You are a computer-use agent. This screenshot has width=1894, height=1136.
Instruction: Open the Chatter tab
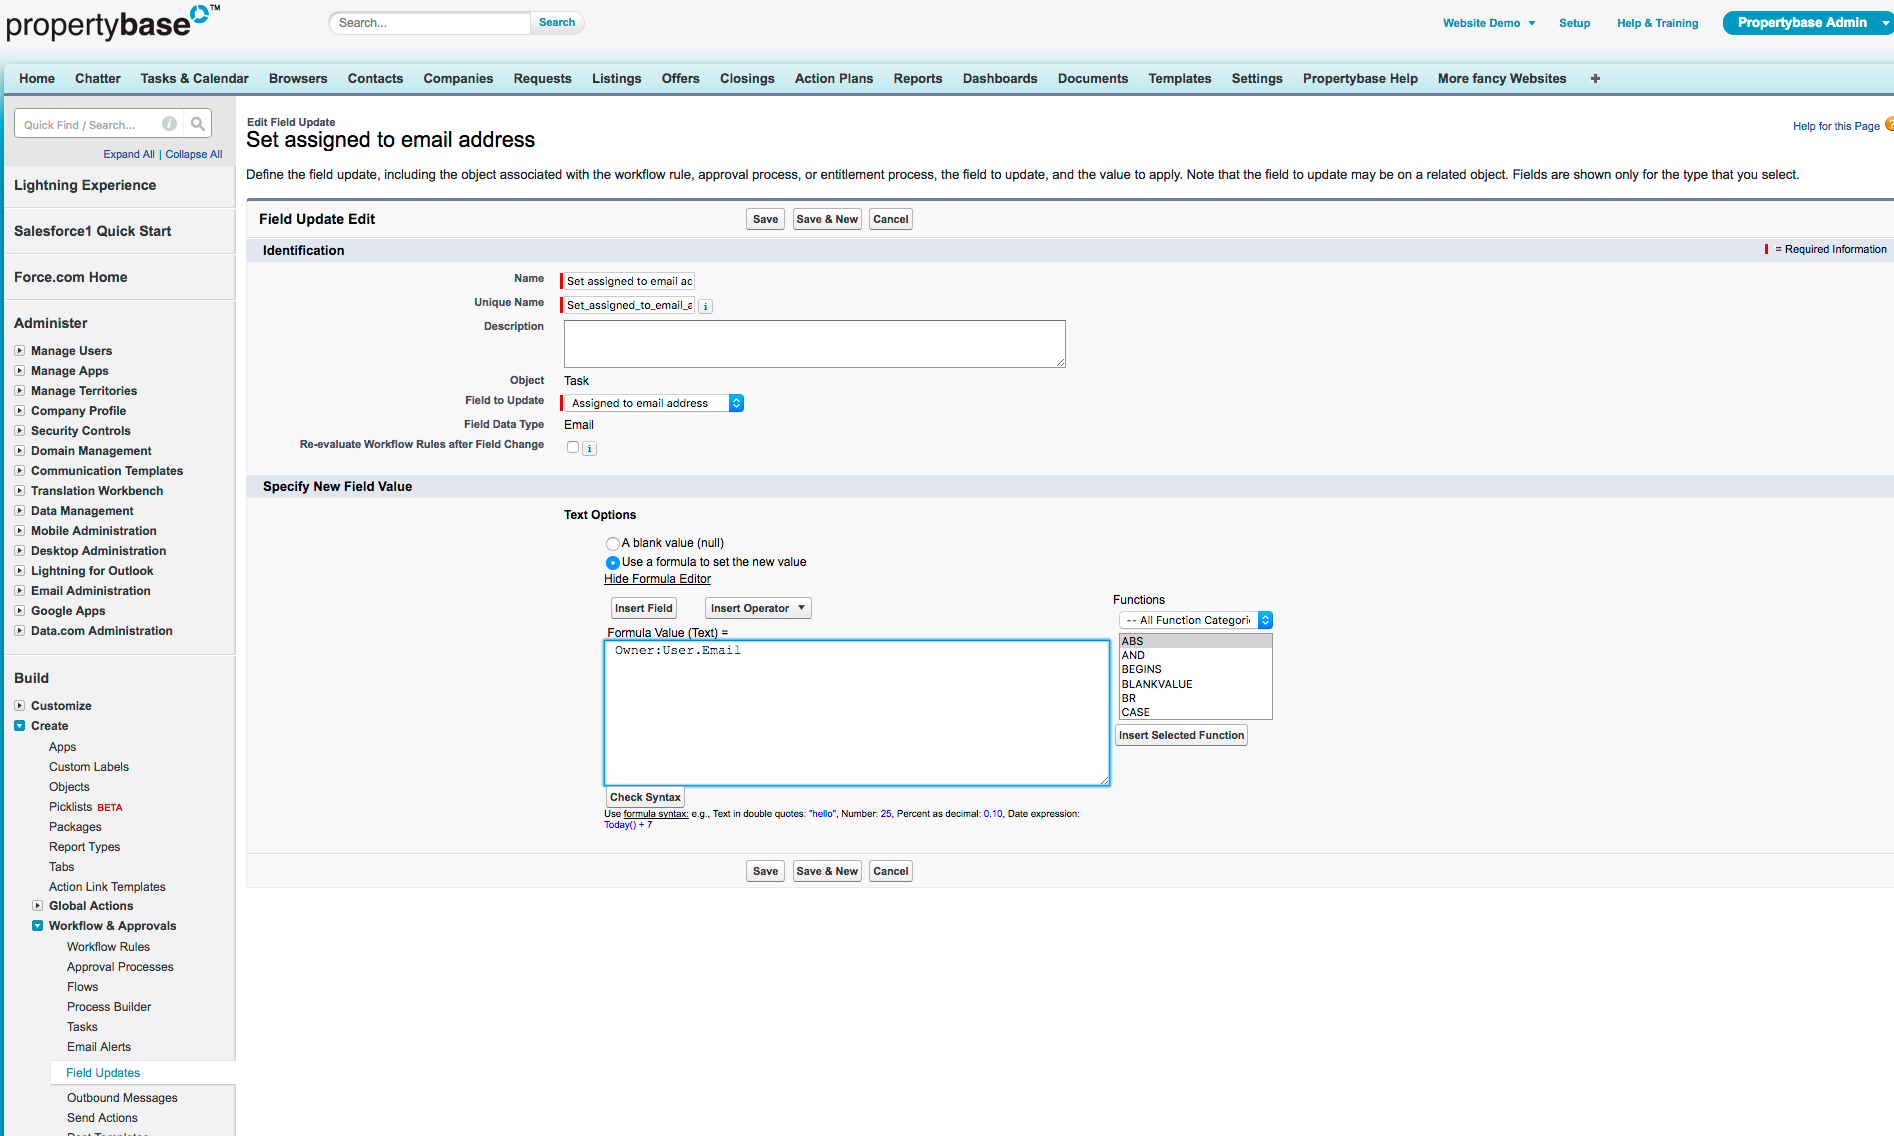pos(98,78)
